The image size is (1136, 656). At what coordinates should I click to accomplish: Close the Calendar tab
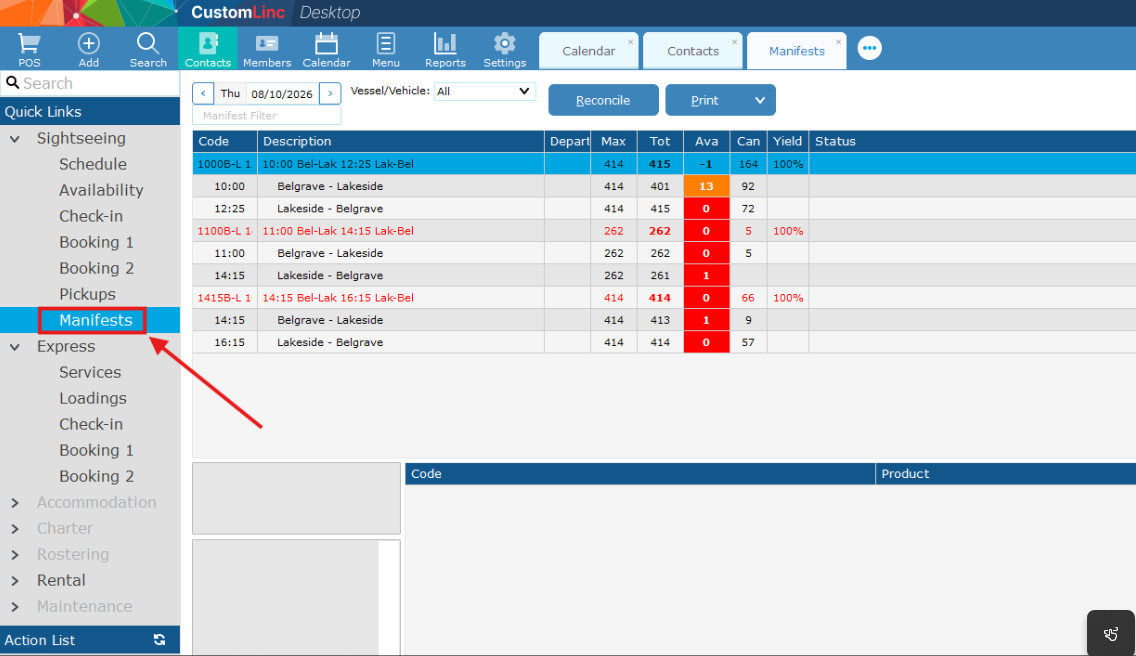point(630,42)
